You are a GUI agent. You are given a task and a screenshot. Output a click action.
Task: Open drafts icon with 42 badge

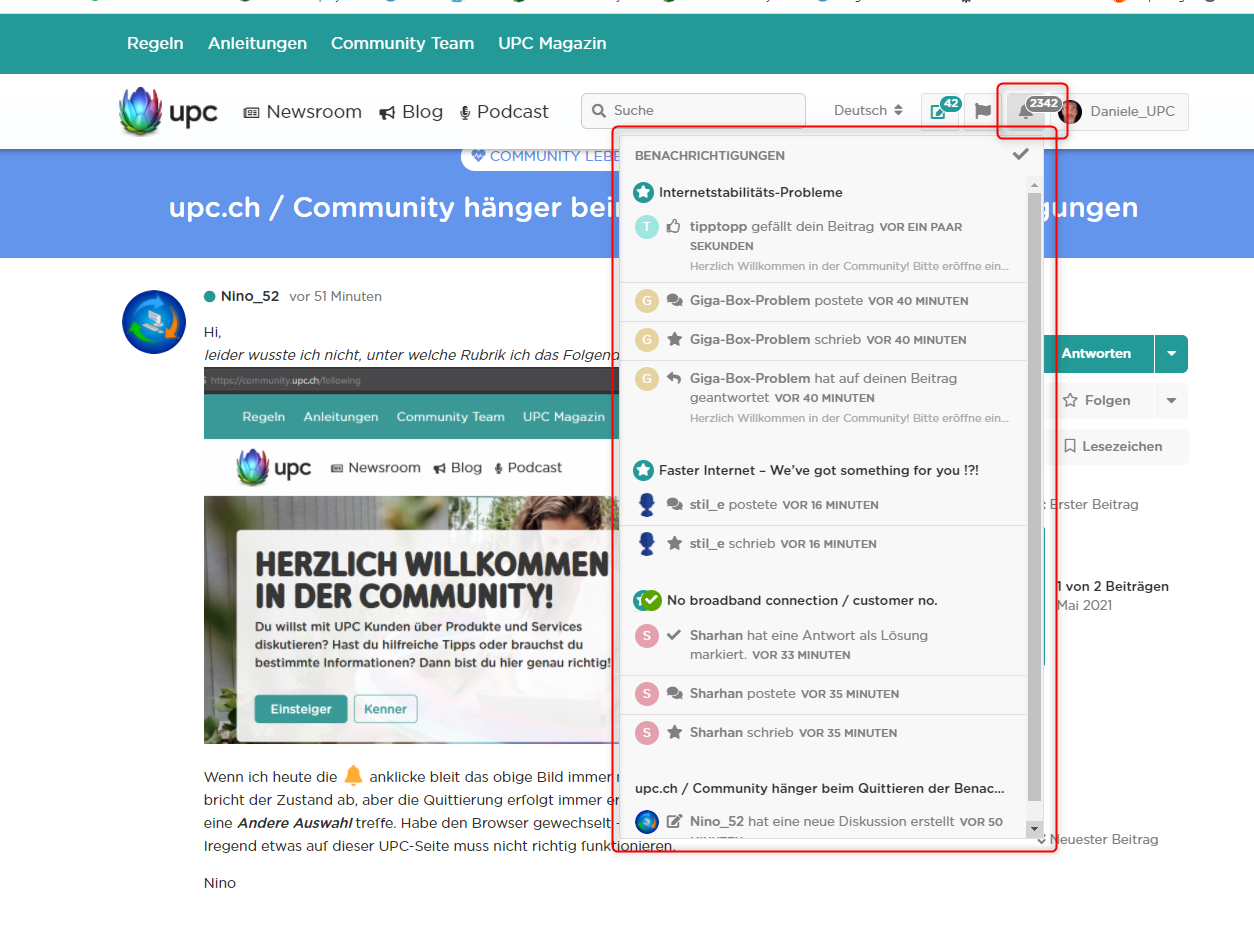coord(939,112)
